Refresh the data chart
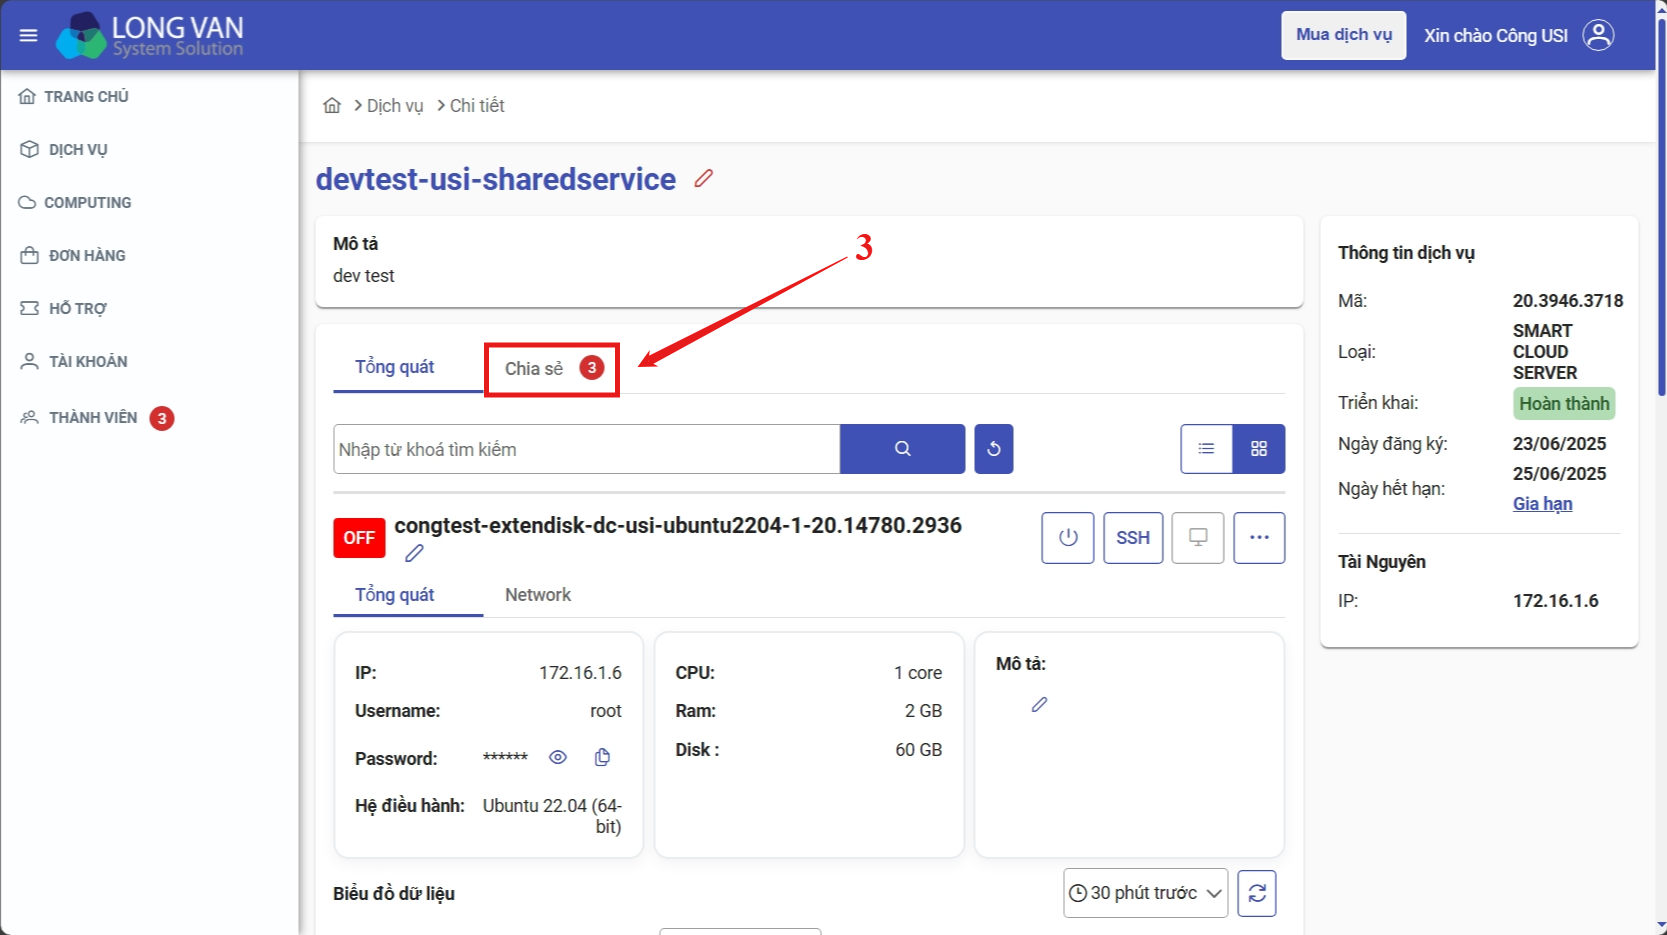This screenshot has width=1667, height=935. pos(1257,893)
